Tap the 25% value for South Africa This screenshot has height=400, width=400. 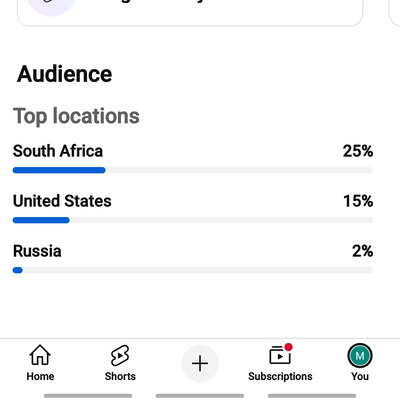pyautogui.click(x=358, y=151)
